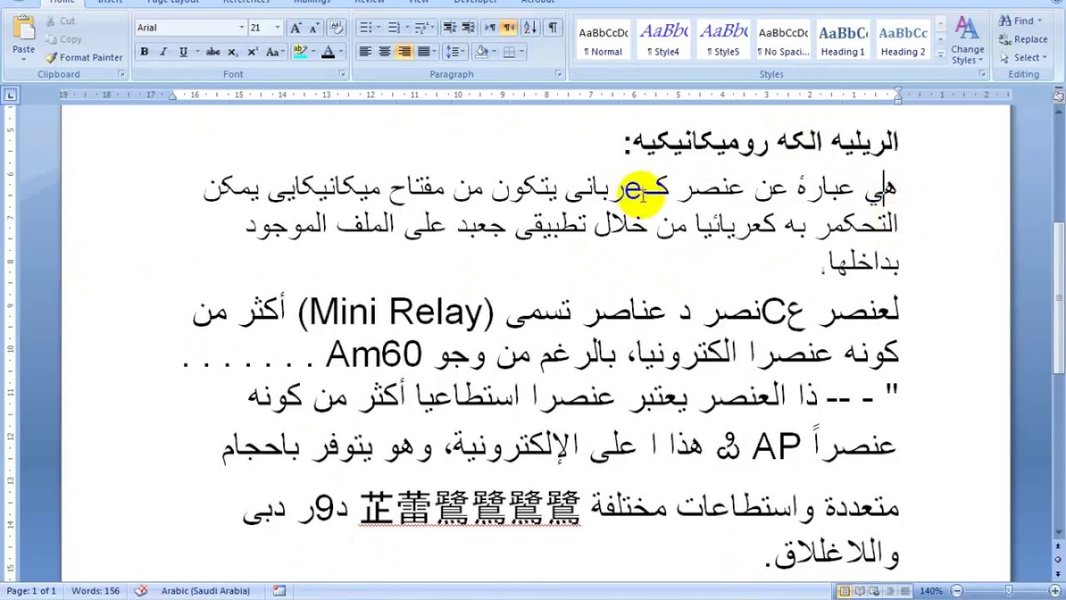
Task: Click the Numbering list icon
Action: pyautogui.click(x=394, y=28)
